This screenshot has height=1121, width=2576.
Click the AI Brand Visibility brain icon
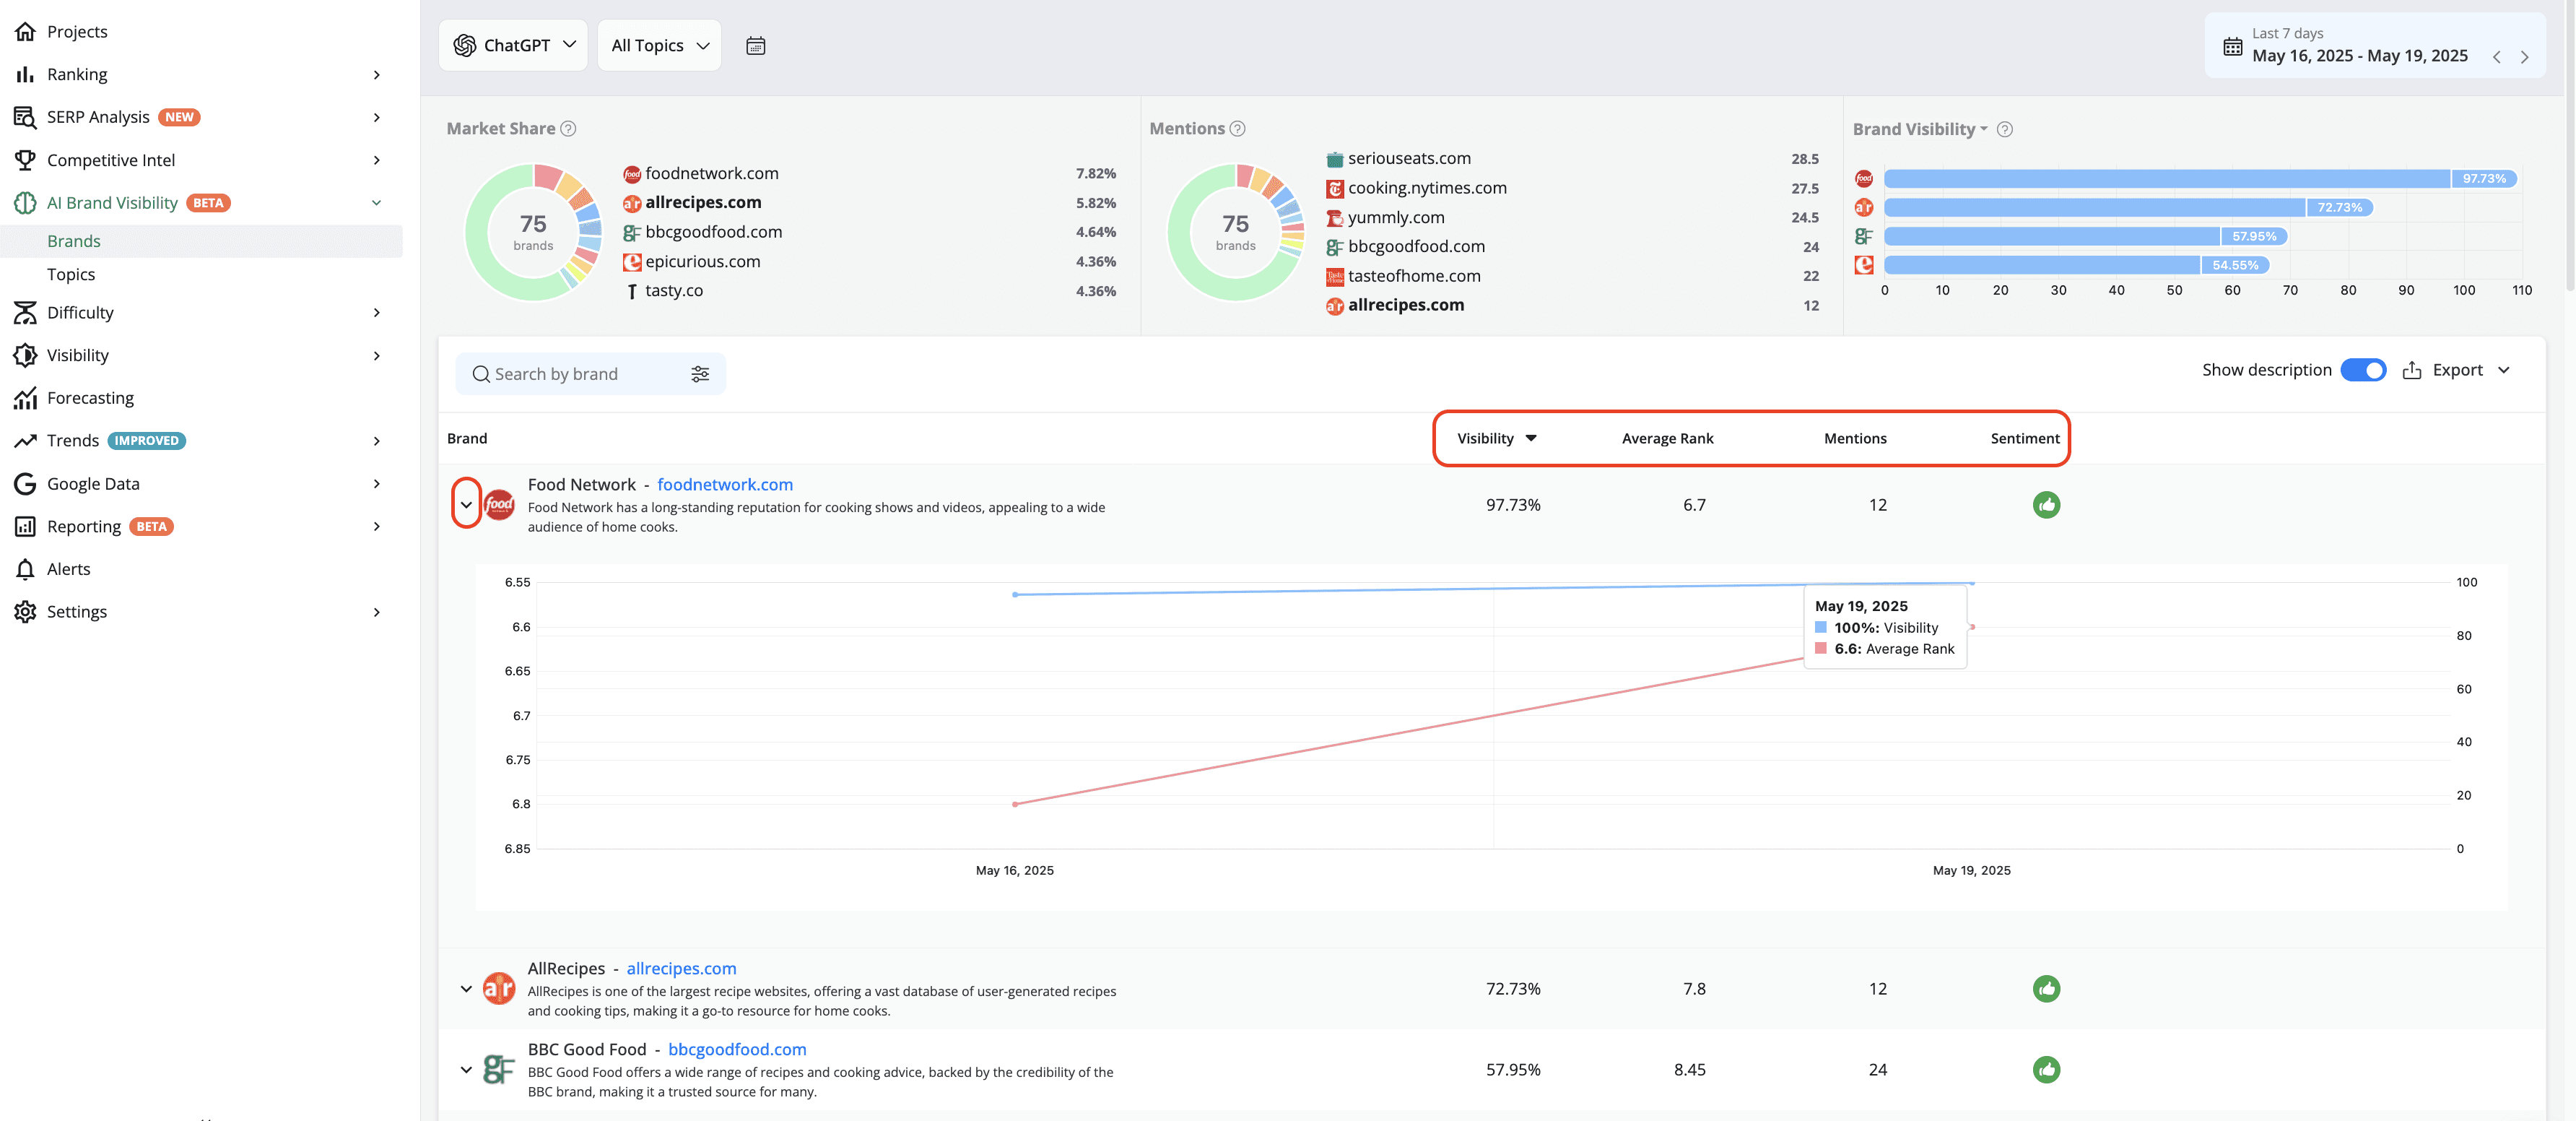[25, 203]
